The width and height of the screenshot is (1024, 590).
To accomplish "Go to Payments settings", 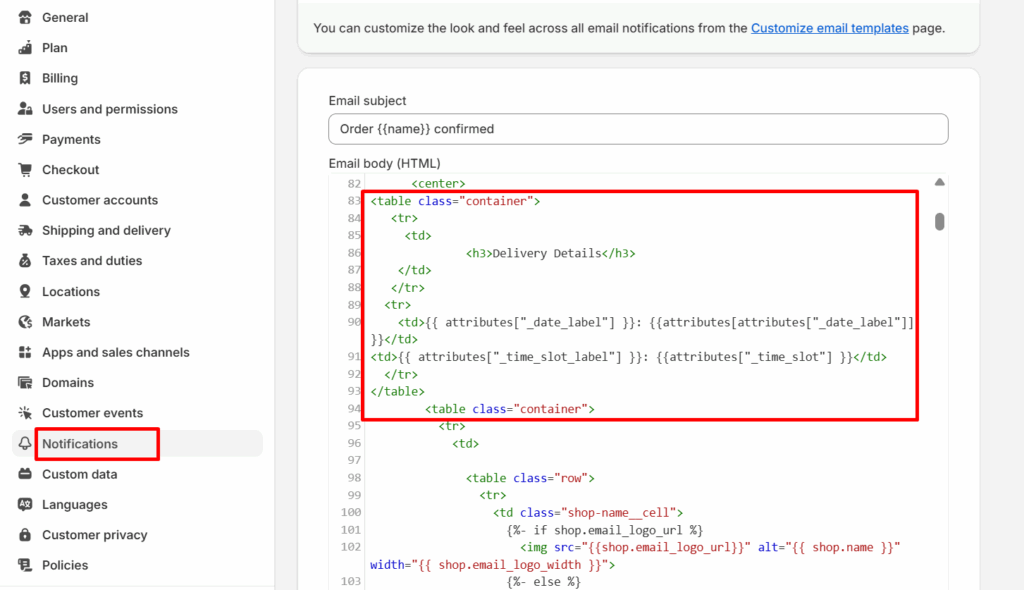I will tap(71, 139).
